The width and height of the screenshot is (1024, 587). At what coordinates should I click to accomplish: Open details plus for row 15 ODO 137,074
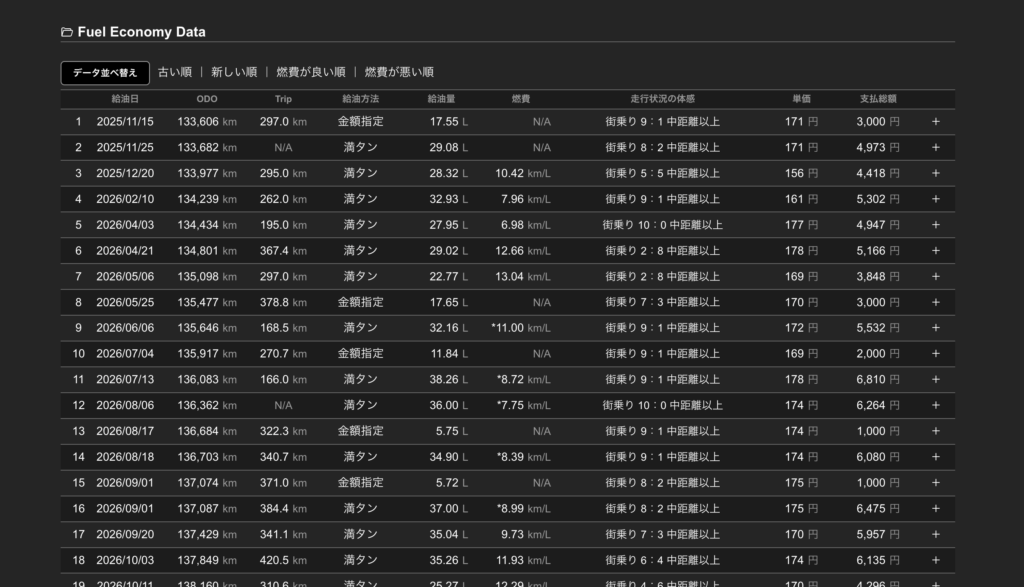(936, 483)
